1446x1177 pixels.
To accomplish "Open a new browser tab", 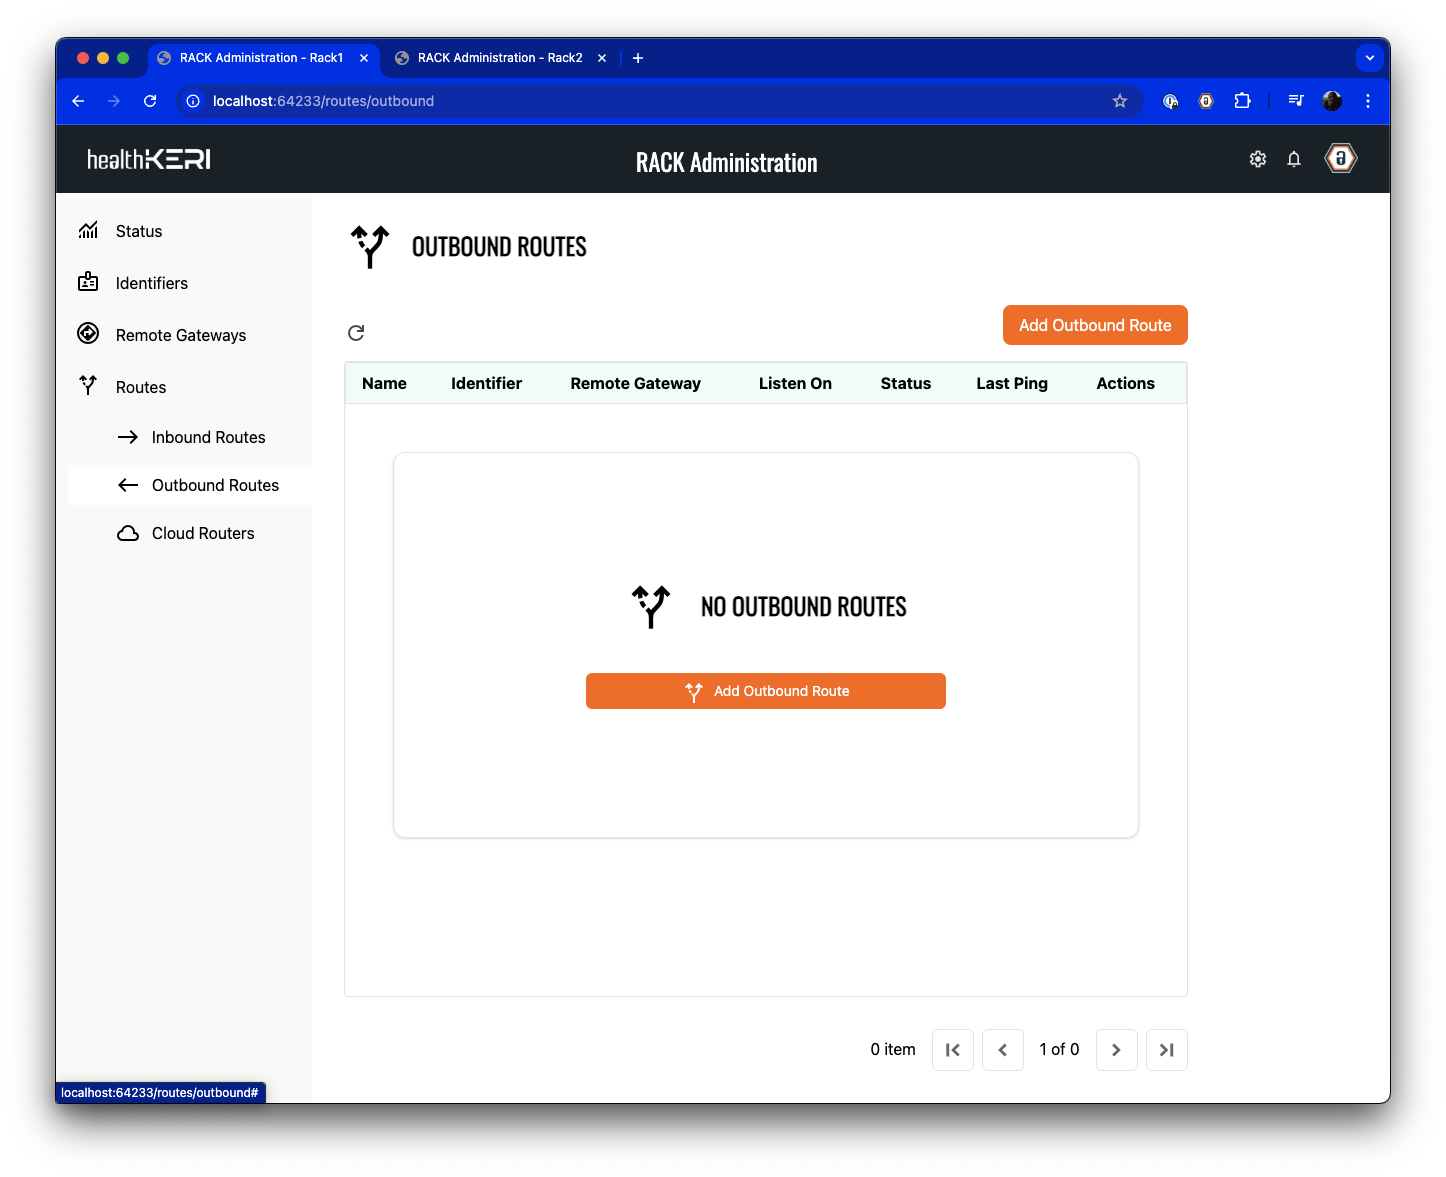I will click(x=638, y=58).
